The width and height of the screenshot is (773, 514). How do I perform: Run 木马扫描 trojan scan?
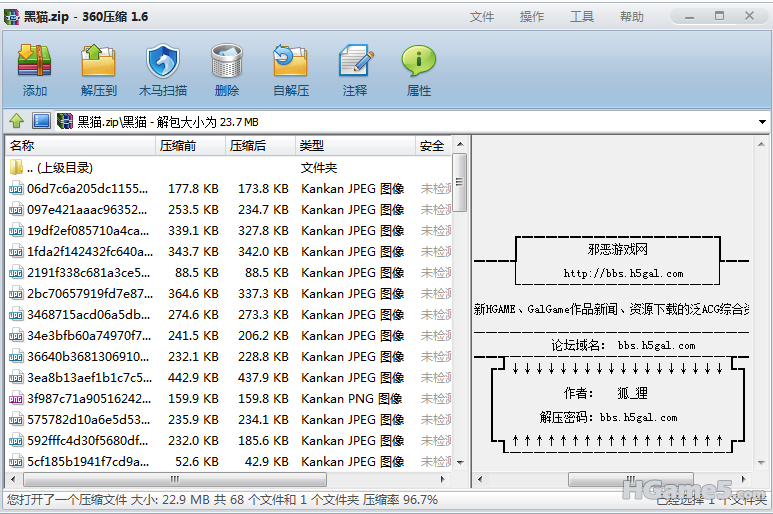click(162, 70)
